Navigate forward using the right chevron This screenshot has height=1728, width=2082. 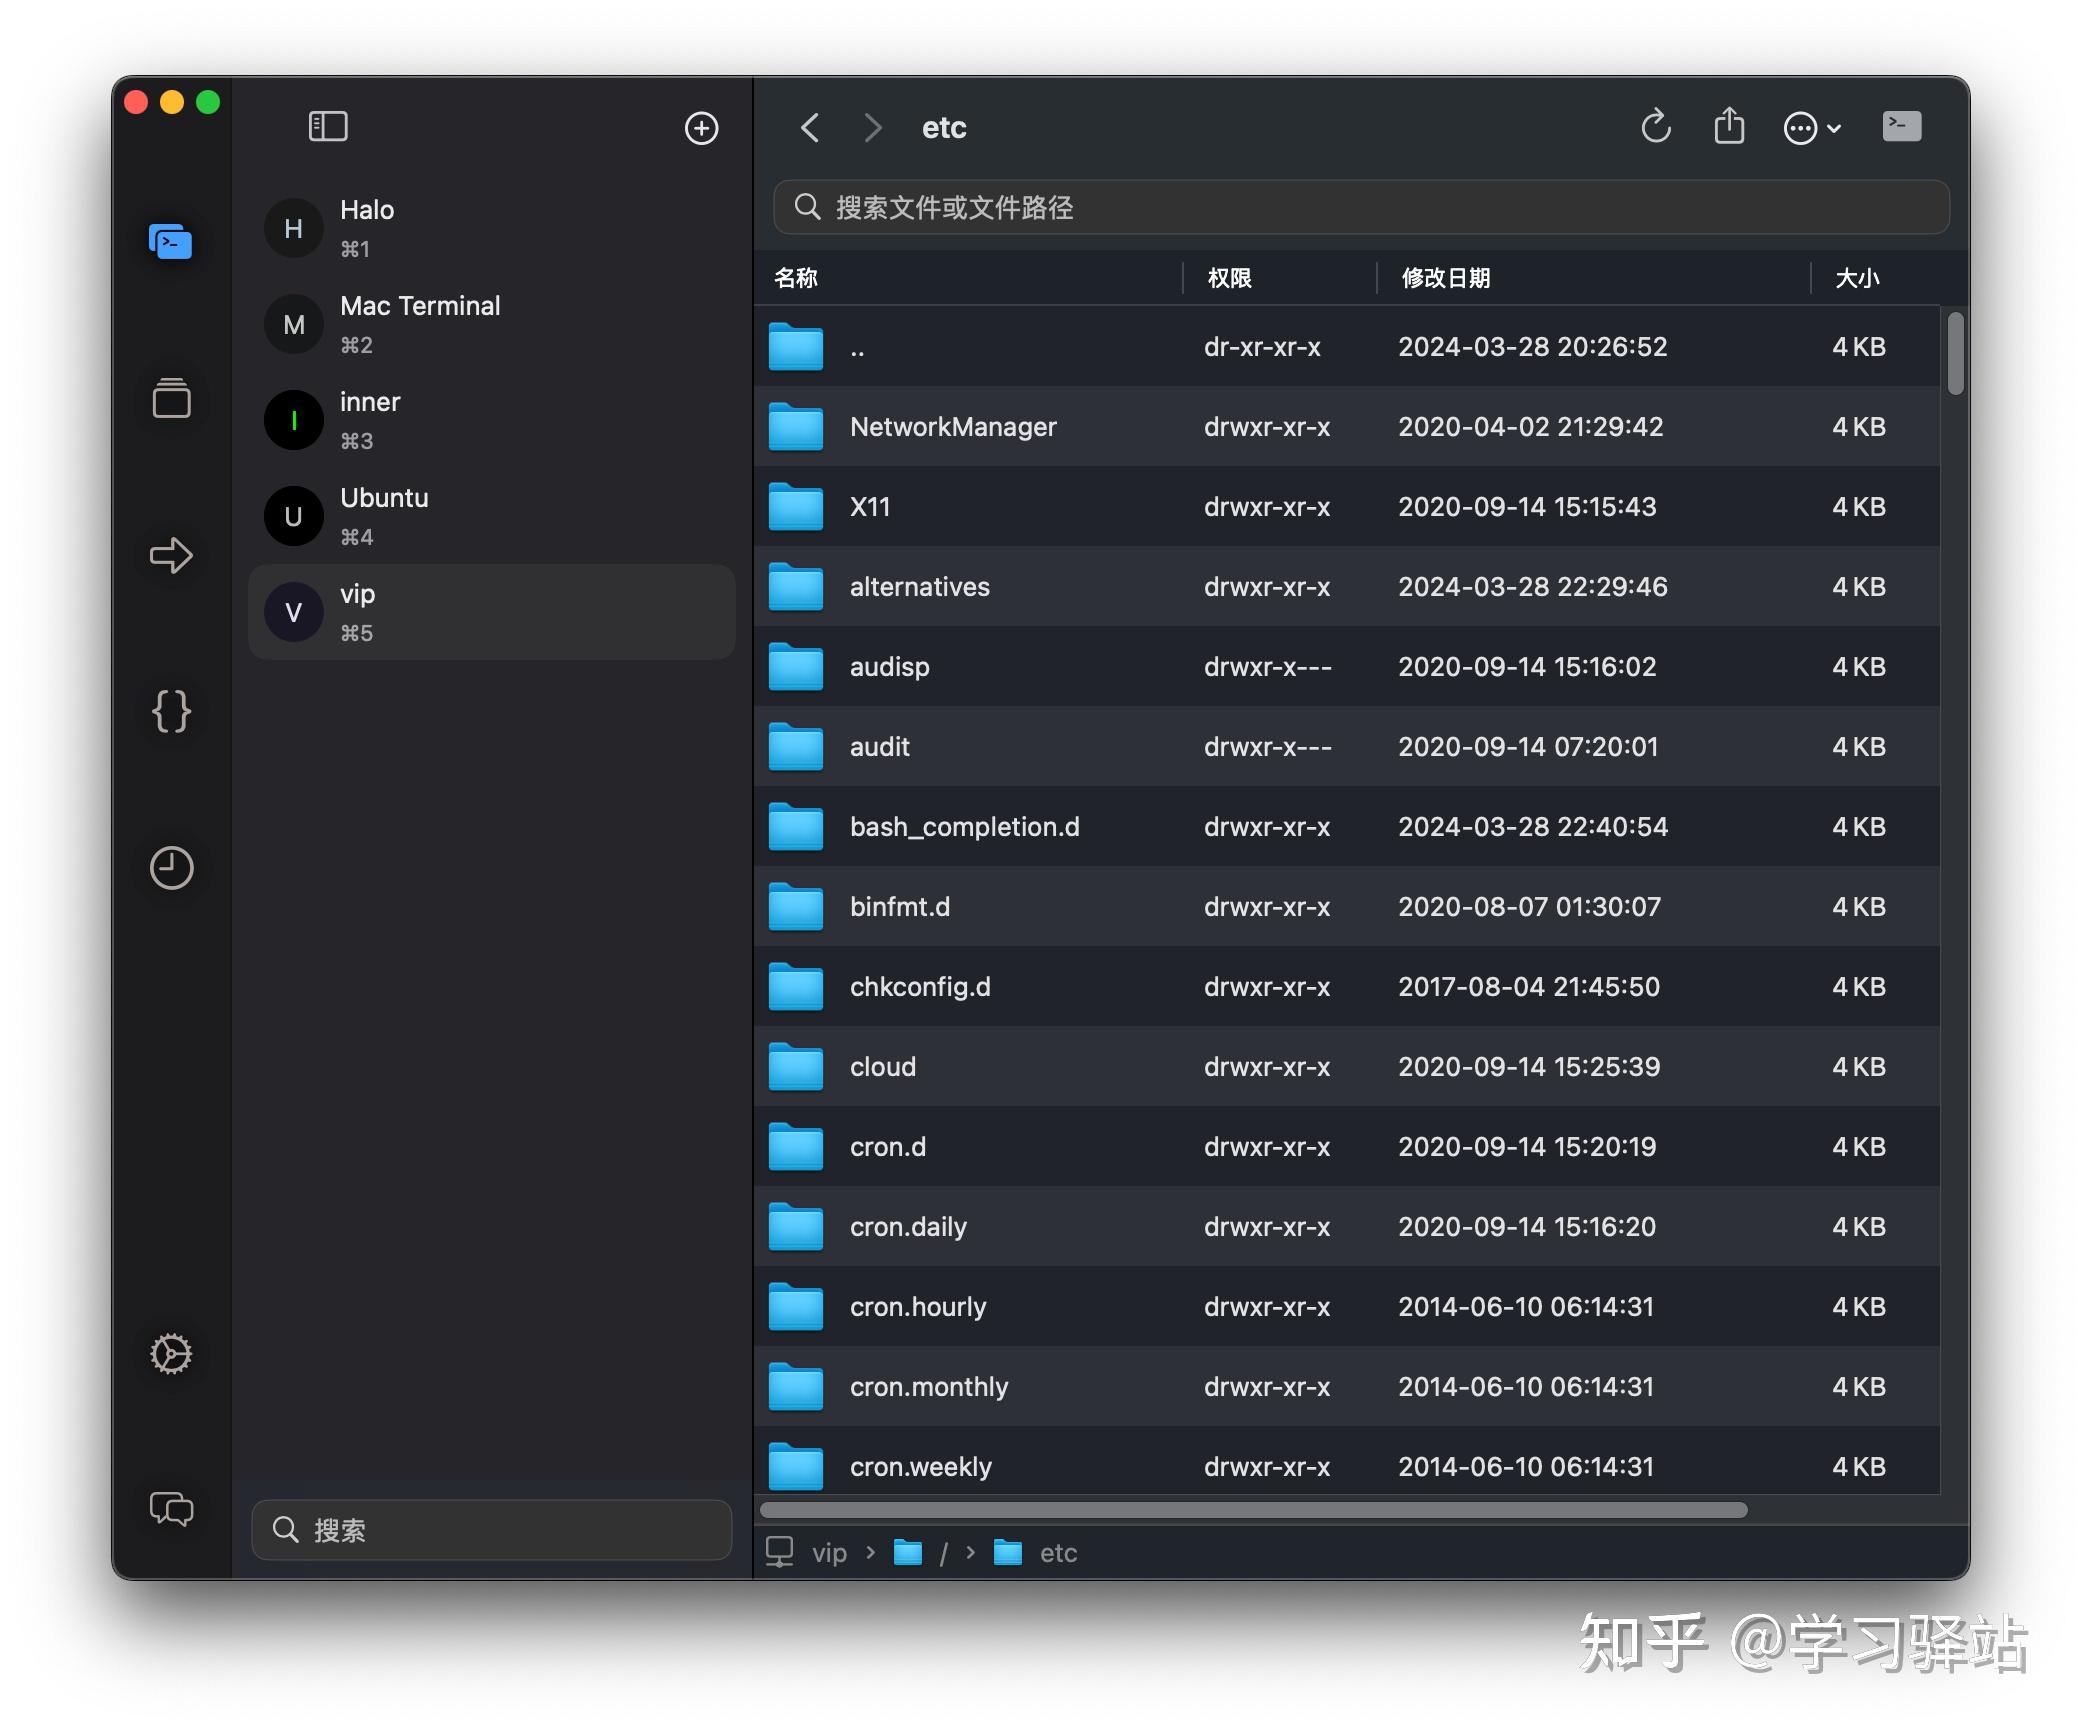(872, 128)
